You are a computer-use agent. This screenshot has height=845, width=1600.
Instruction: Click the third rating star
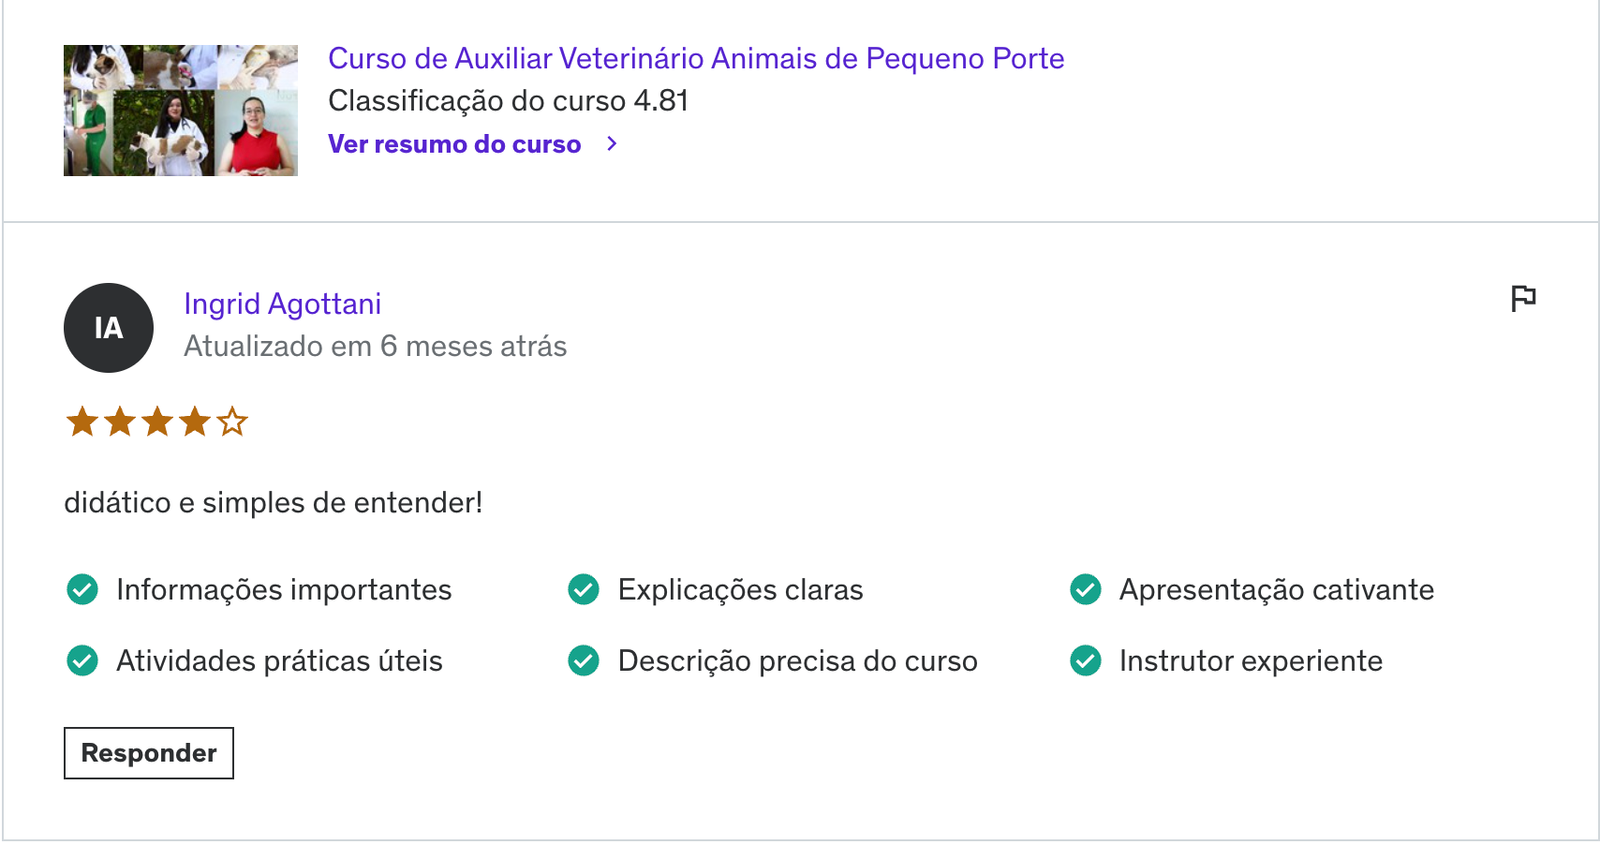[x=157, y=422]
